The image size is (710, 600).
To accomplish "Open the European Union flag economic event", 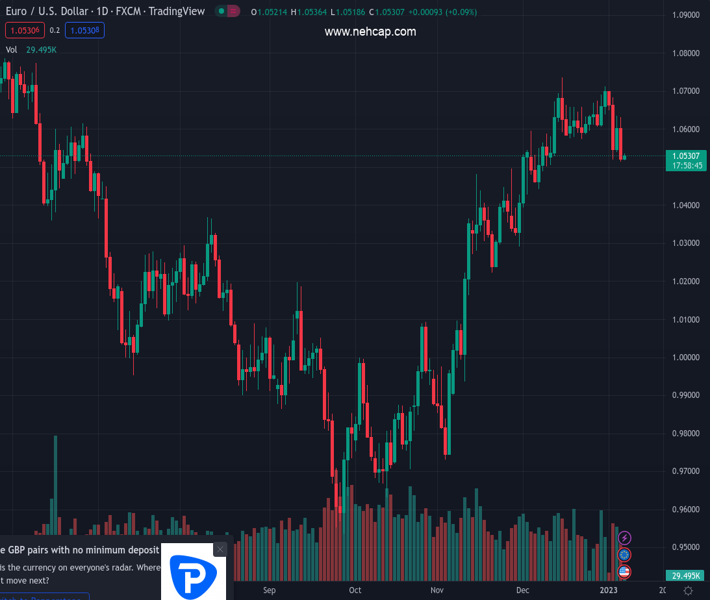I will [x=625, y=555].
